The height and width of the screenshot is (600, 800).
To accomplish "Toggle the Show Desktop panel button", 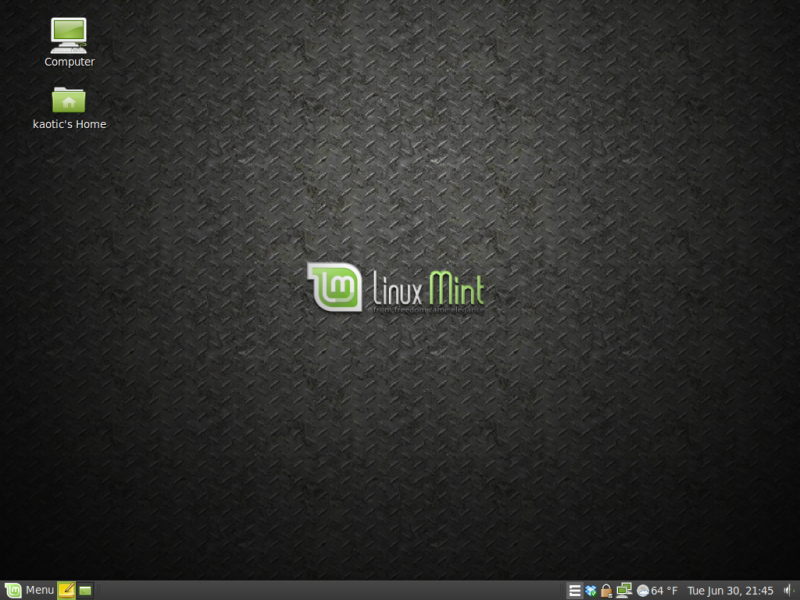I will 84,590.
